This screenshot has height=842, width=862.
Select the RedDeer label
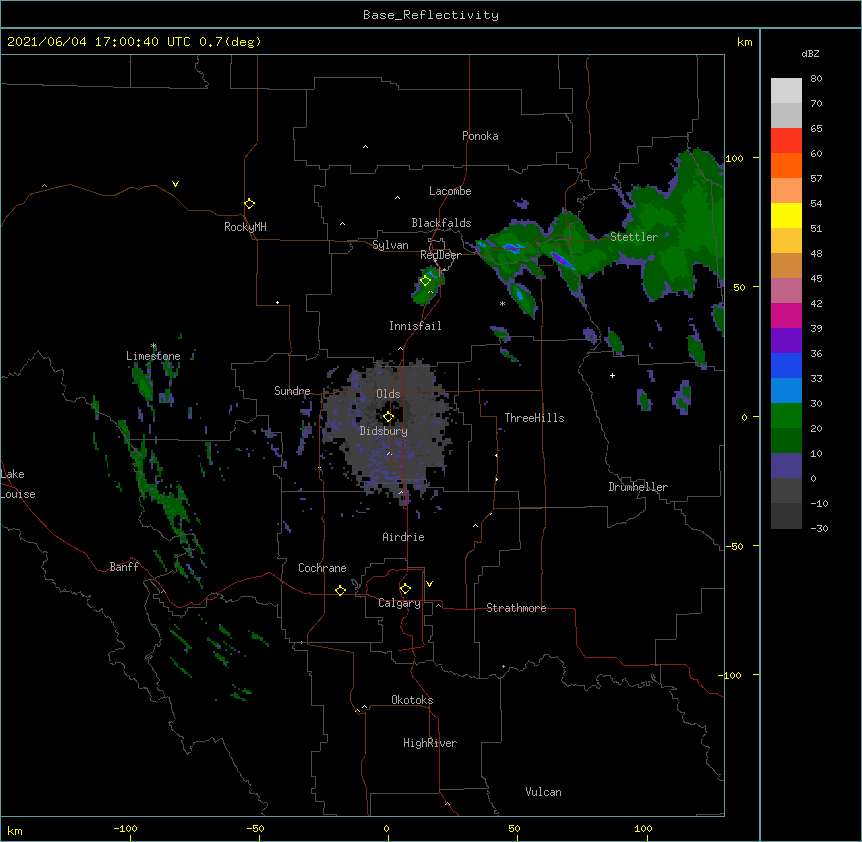tap(440, 255)
